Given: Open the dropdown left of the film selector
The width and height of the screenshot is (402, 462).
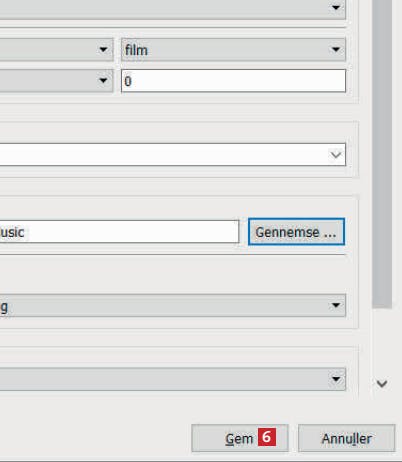Looking at the screenshot, I should click(56, 50).
